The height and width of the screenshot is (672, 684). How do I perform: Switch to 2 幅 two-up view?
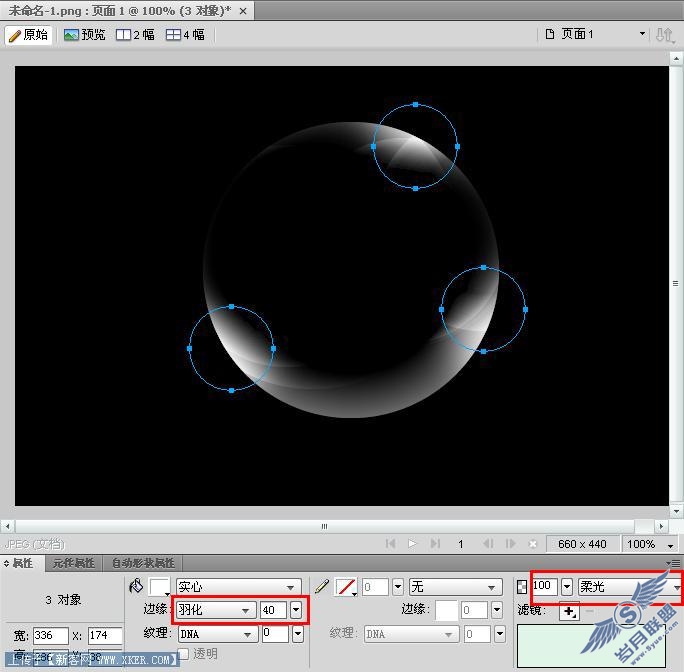point(135,35)
